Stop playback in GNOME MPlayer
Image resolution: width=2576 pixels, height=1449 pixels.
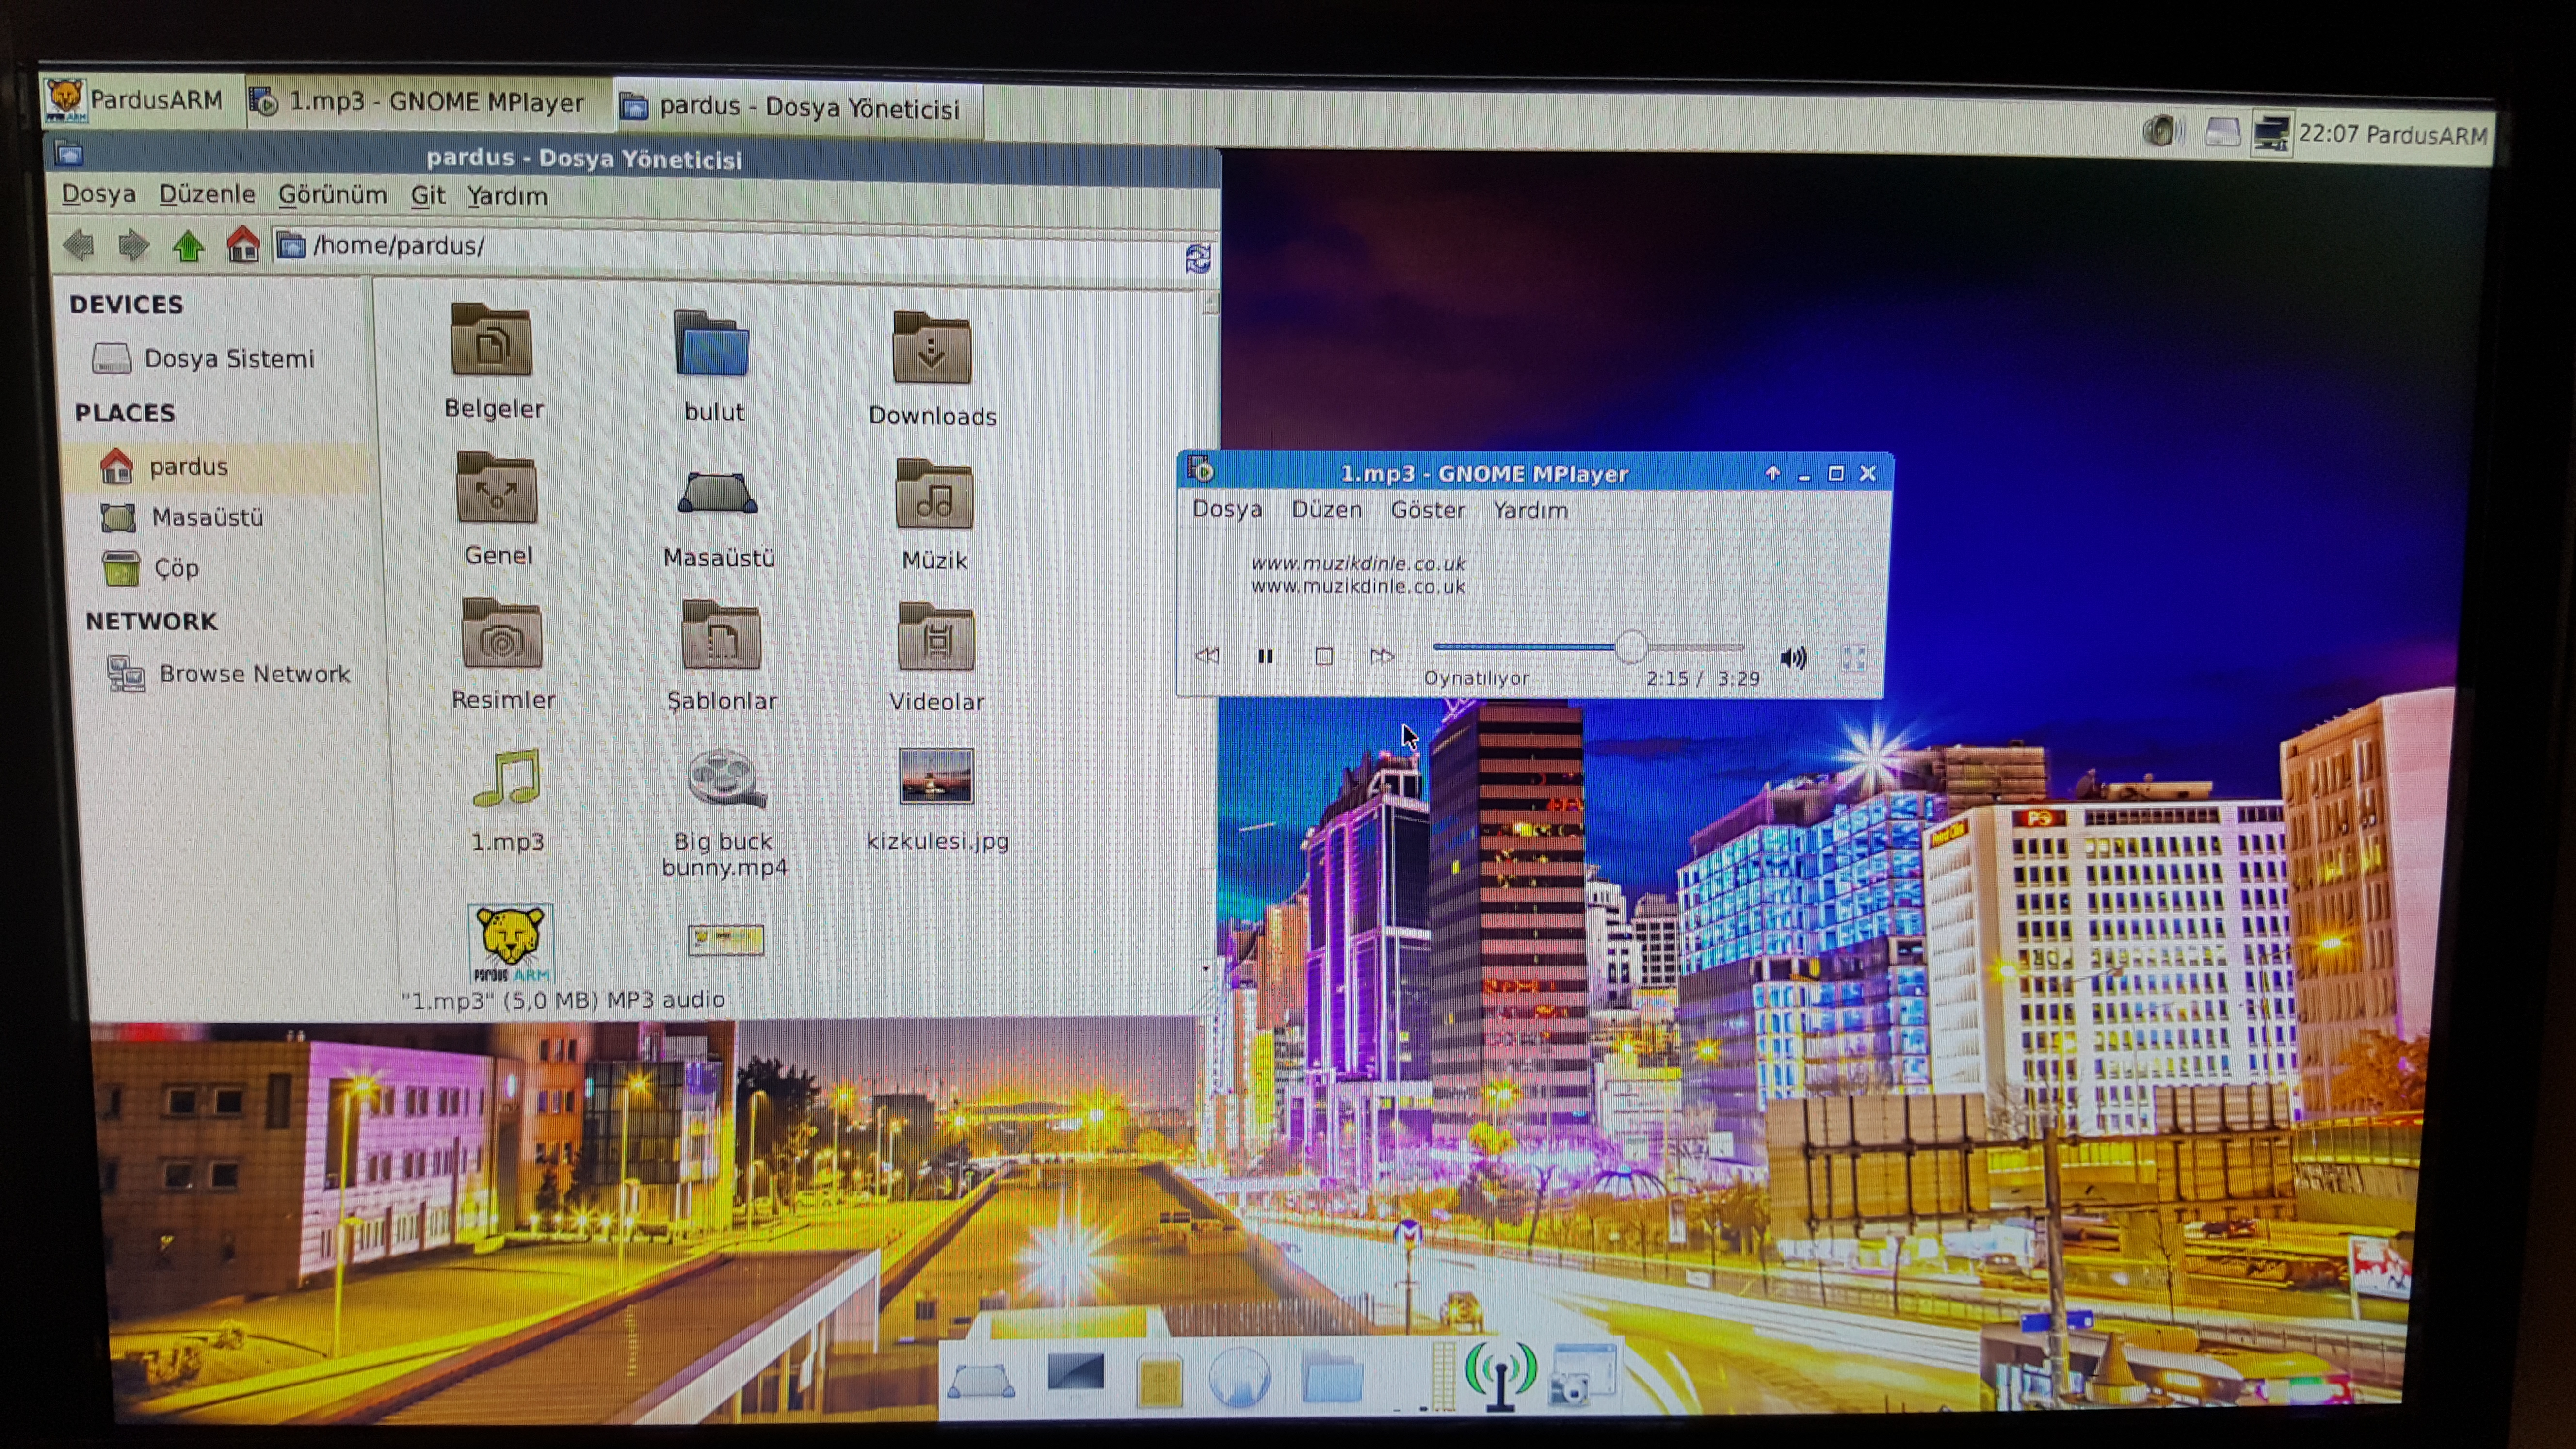(x=1324, y=656)
